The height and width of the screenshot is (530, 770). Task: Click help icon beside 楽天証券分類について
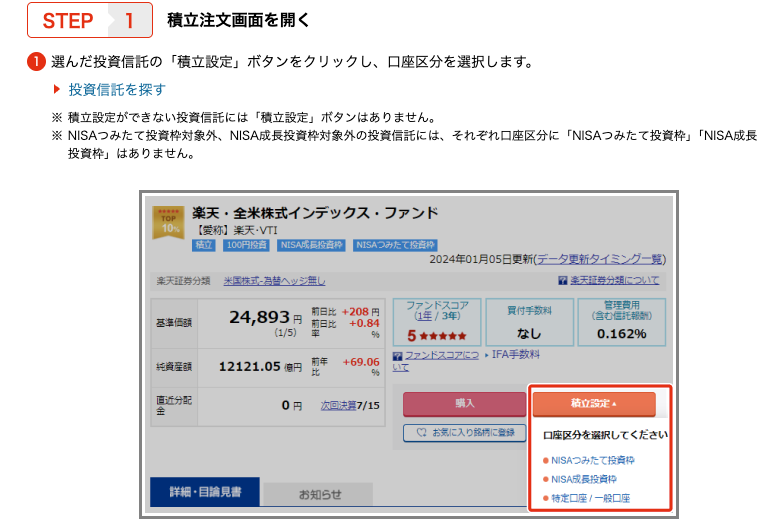point(563,280)
